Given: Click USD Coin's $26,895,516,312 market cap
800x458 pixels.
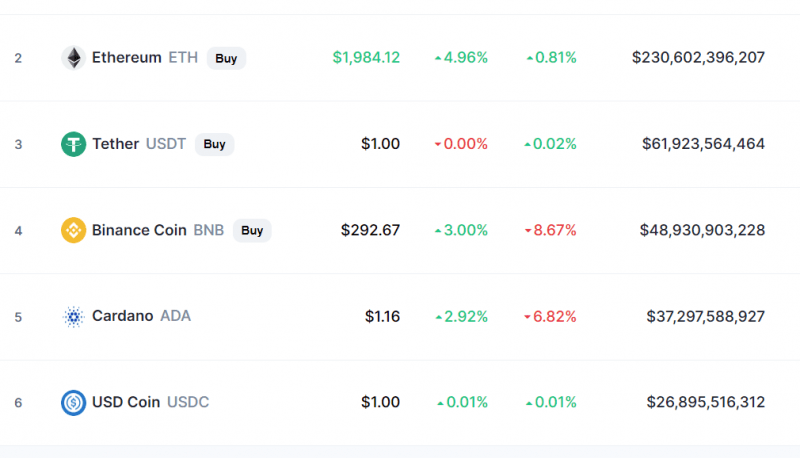Looking at the screenshot, I should 705,403.
